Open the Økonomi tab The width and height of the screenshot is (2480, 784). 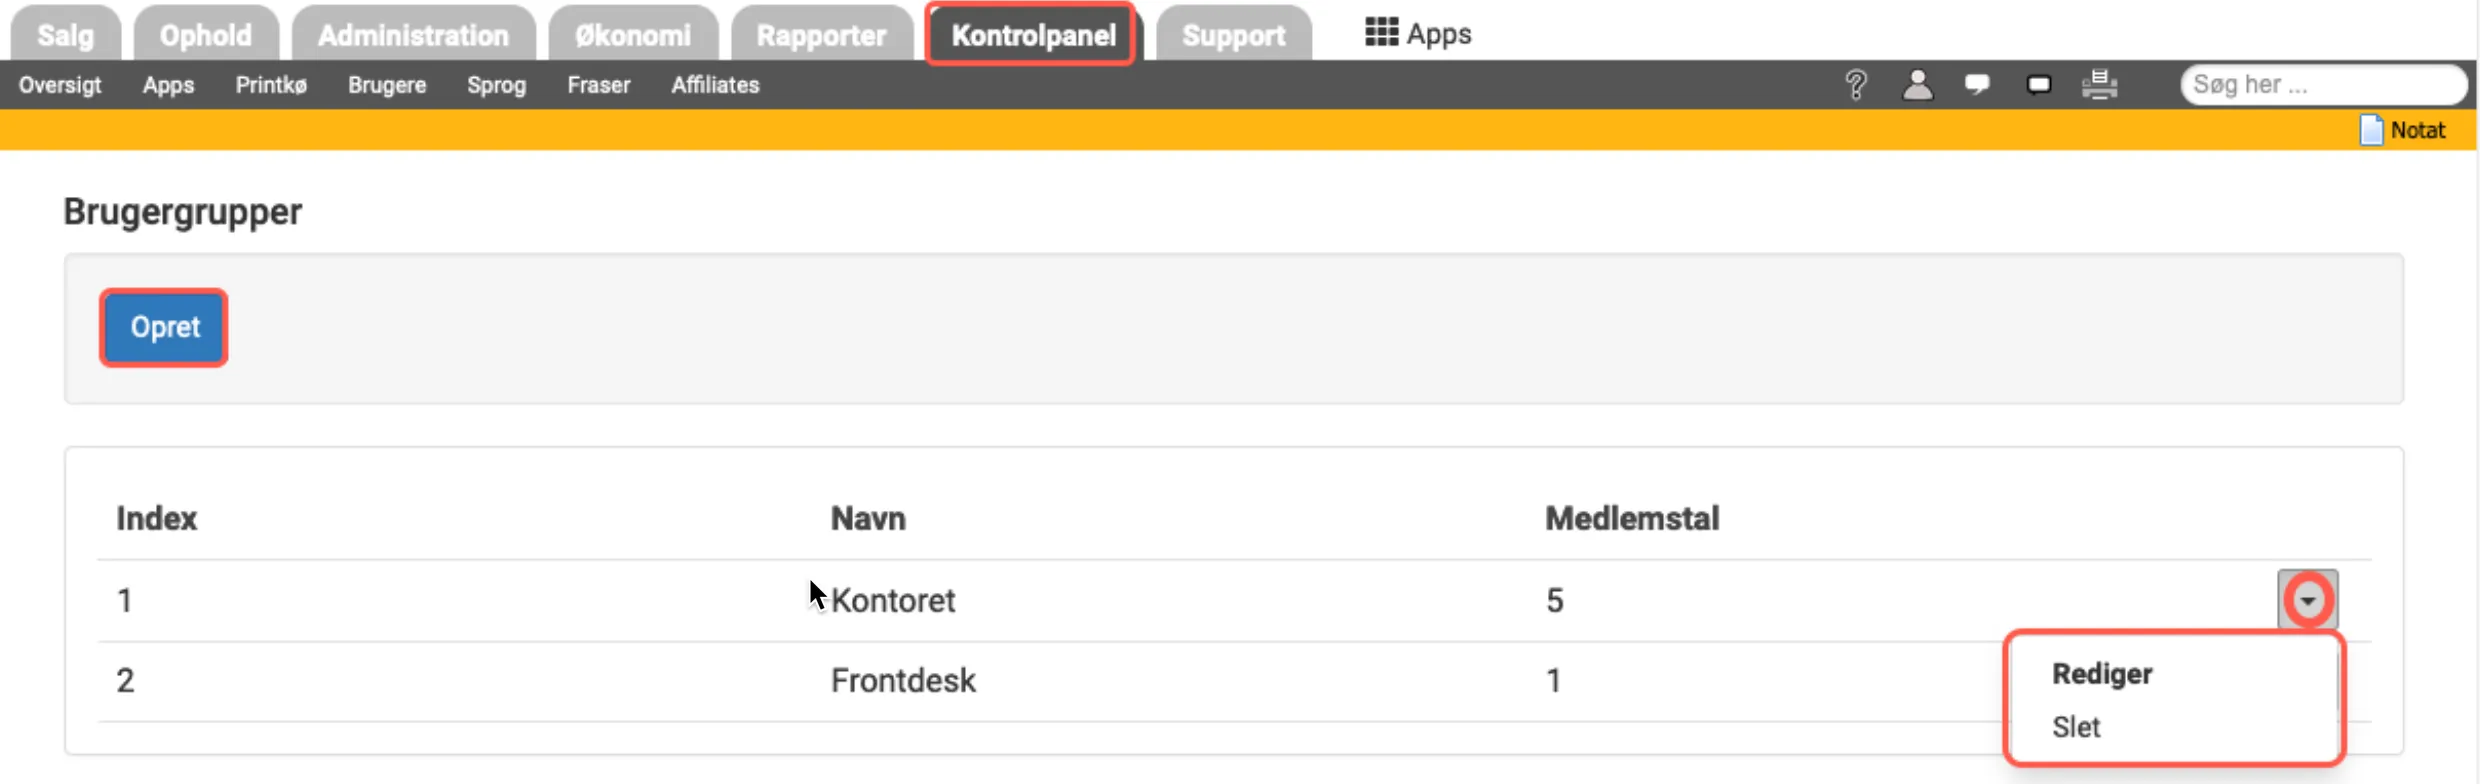pyautogui.click(x=633, y=36)
